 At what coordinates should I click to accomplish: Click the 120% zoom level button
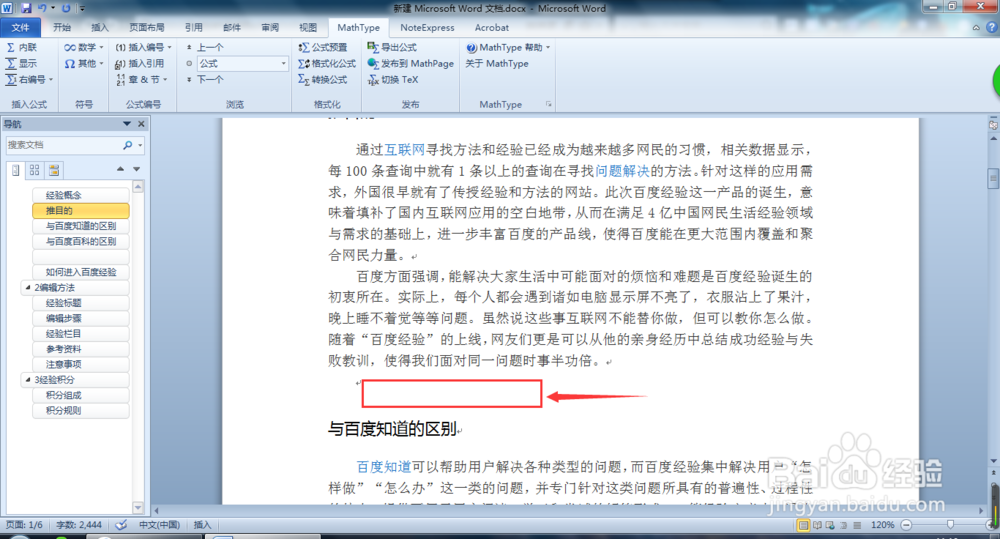point(883,525)
